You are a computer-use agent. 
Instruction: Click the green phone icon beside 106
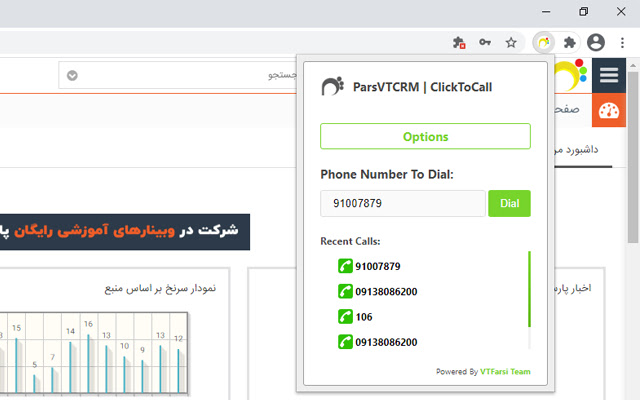[345, 317]
